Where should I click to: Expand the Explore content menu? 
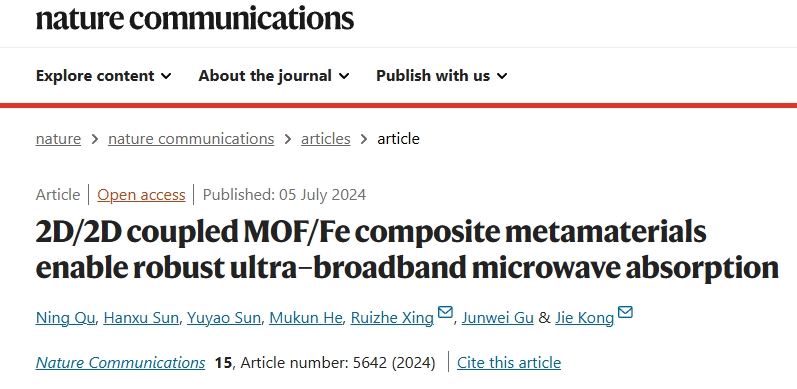coord(104,76)
